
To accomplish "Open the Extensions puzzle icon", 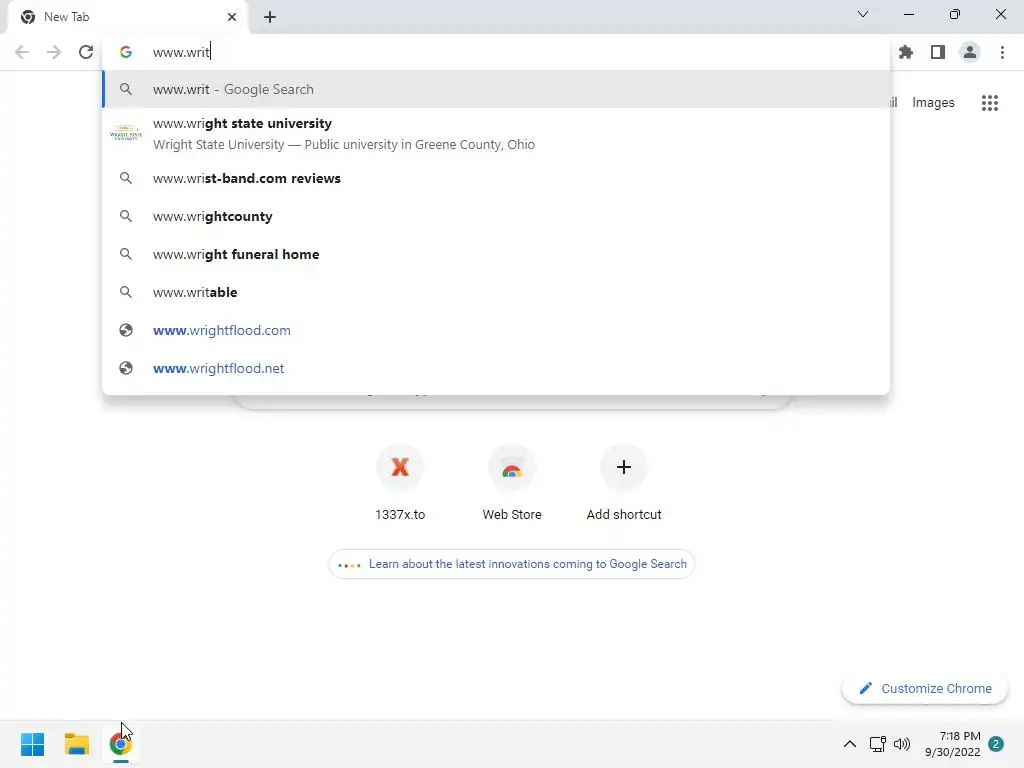I will (x=905, y=52).
